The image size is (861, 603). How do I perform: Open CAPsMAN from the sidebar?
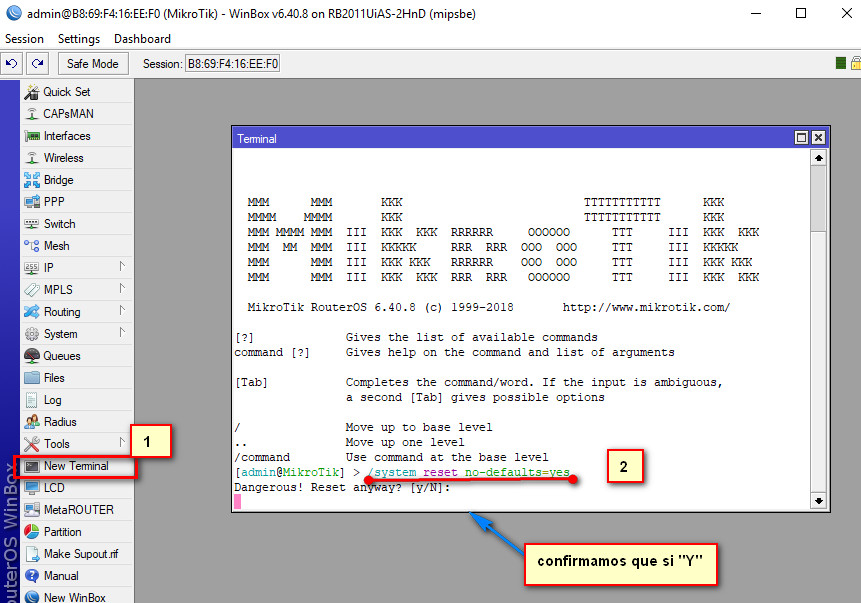[x=70, y=113]
